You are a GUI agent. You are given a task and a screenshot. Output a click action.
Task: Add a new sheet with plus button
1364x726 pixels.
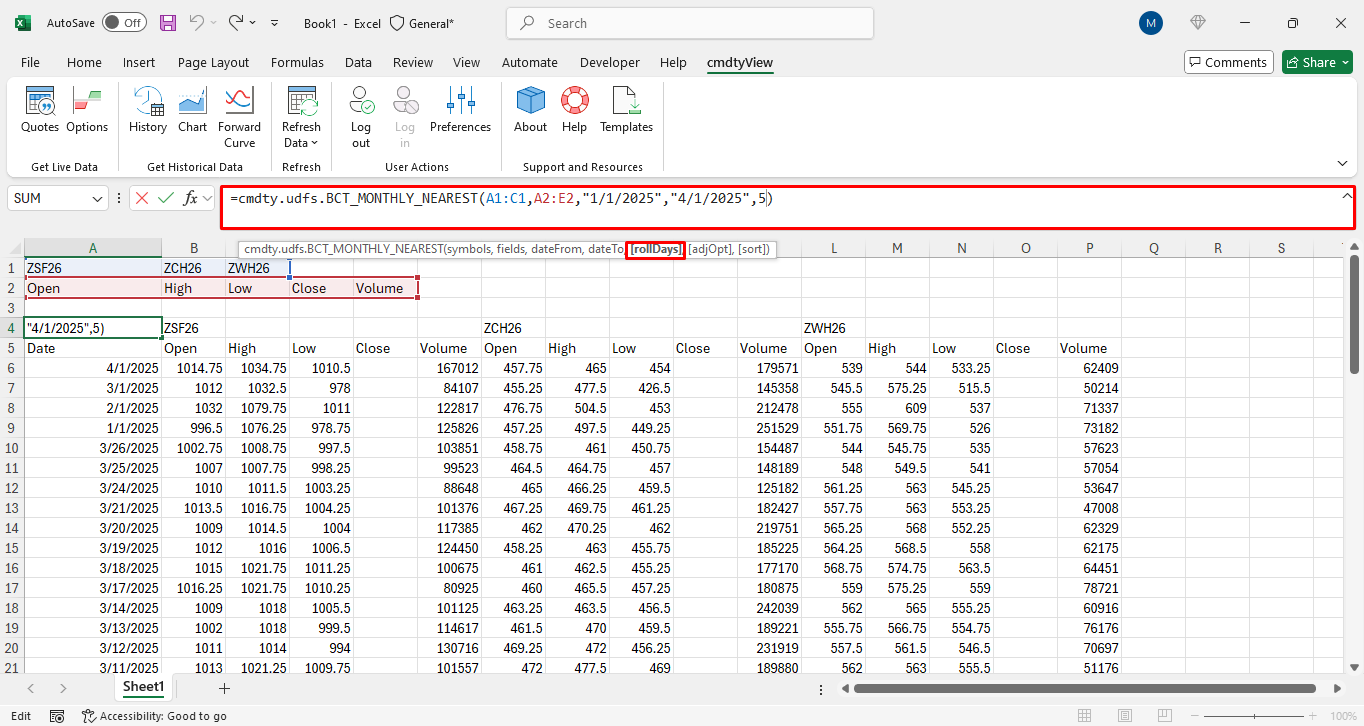[x=224, y=688]
